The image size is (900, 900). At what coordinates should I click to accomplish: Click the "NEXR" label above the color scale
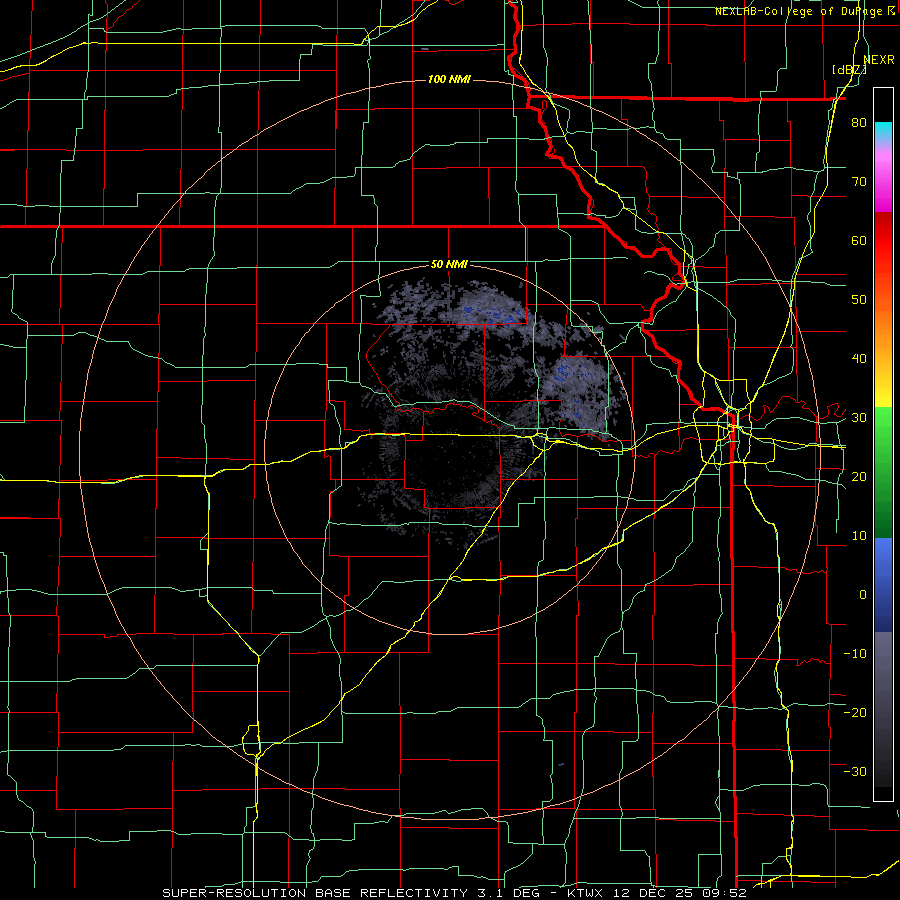(x=879, y=60)
